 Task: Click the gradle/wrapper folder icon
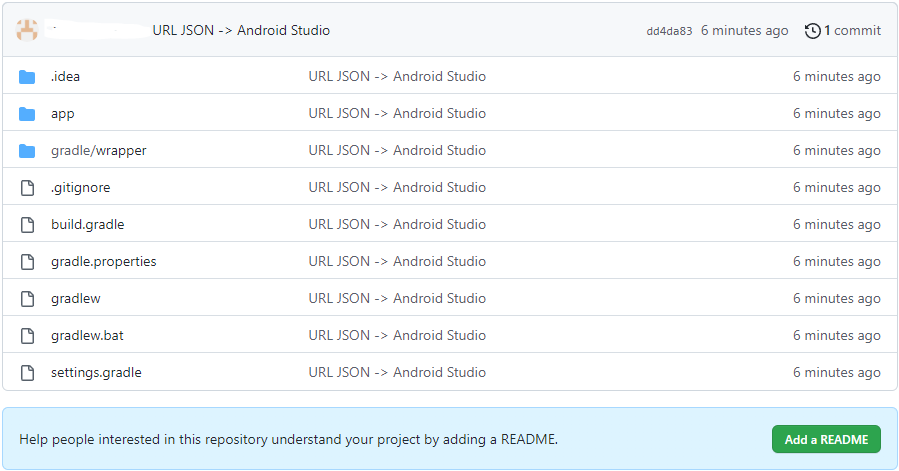(27, 151)
